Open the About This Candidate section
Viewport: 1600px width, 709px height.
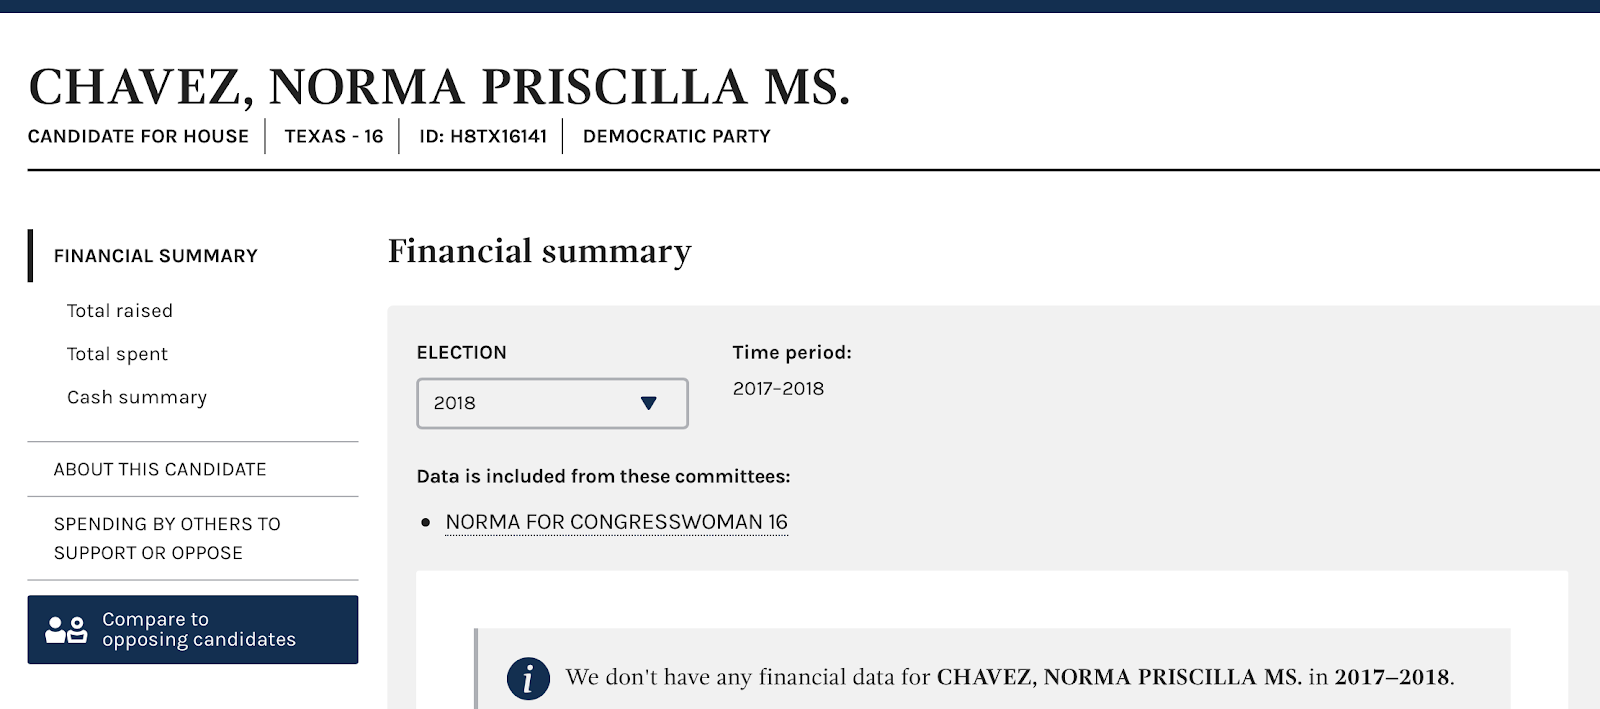tap(160, 469)
